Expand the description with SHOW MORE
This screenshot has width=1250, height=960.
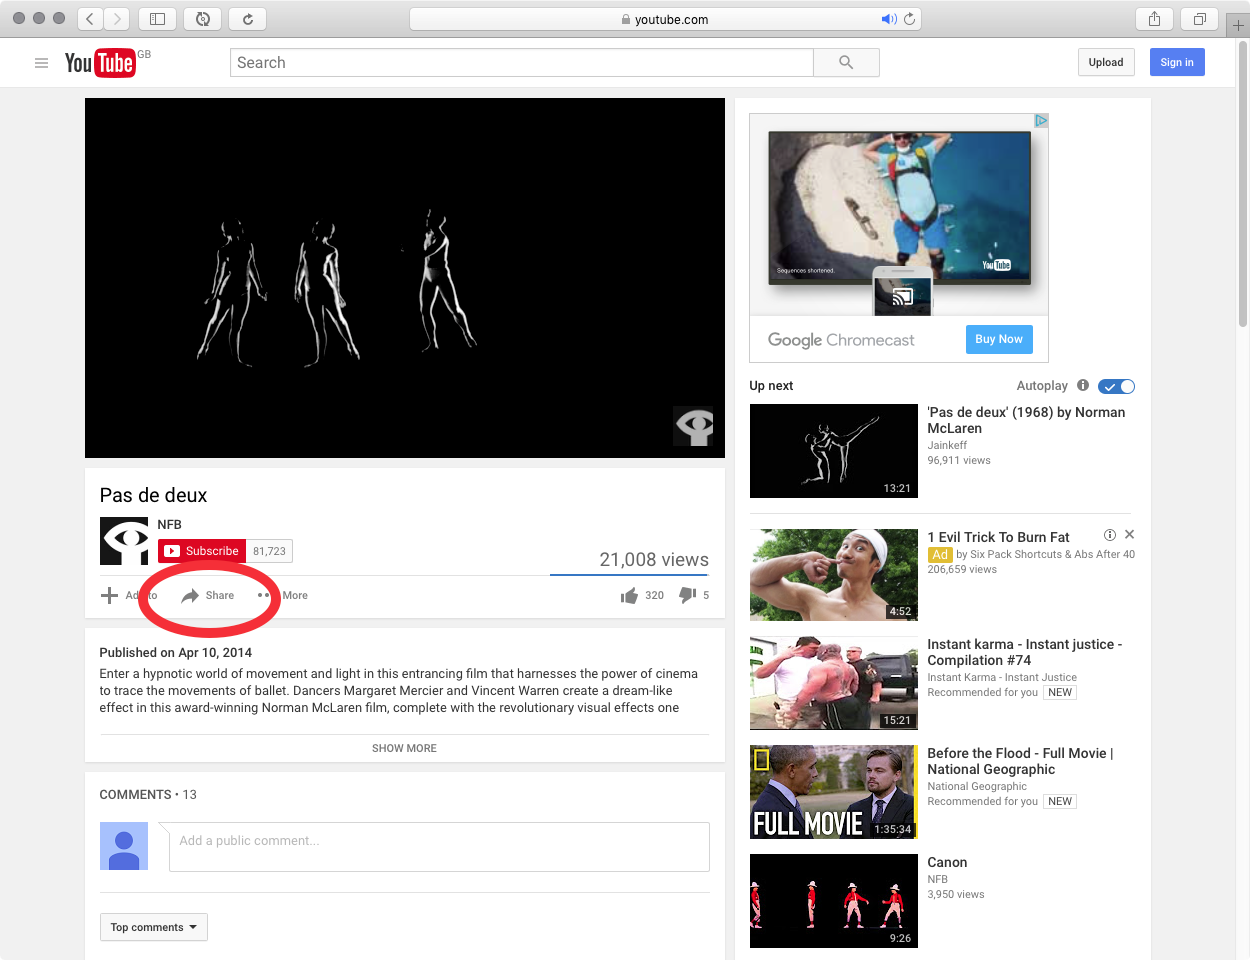(x=404, y=748)
